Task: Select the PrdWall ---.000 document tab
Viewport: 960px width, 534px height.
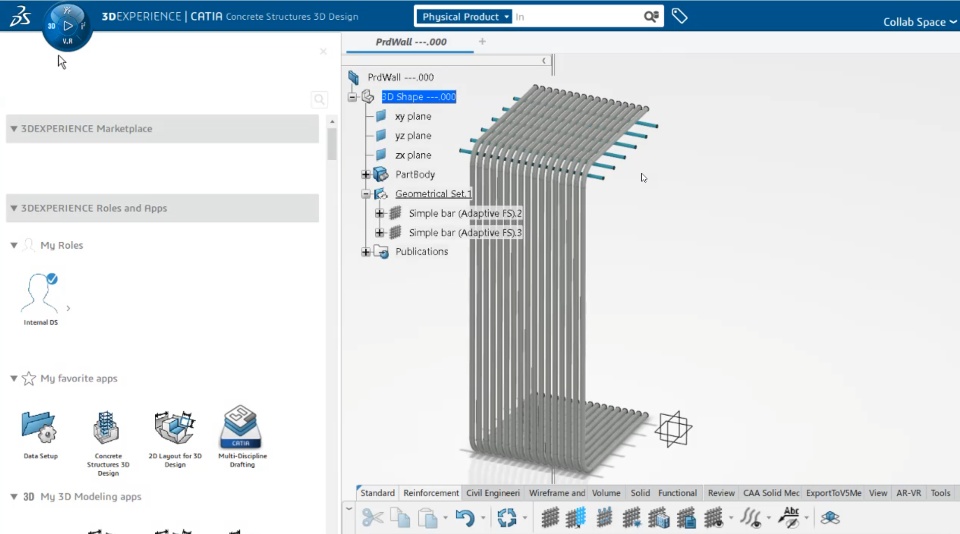Action: [x=411, y=42]
